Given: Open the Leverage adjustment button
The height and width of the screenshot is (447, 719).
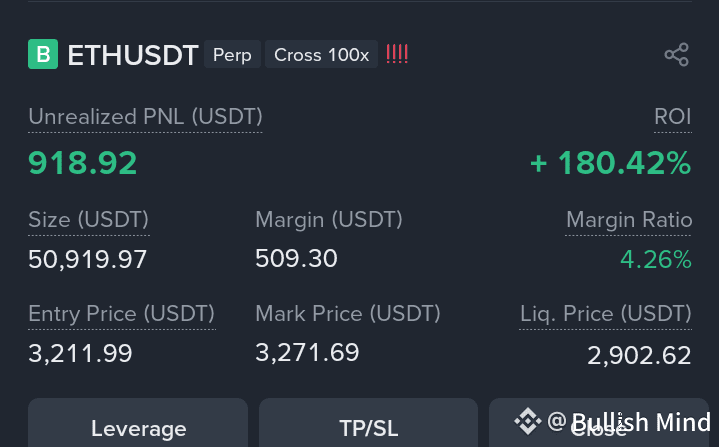Looking at the screenshot, I should (x=138, y=423).
